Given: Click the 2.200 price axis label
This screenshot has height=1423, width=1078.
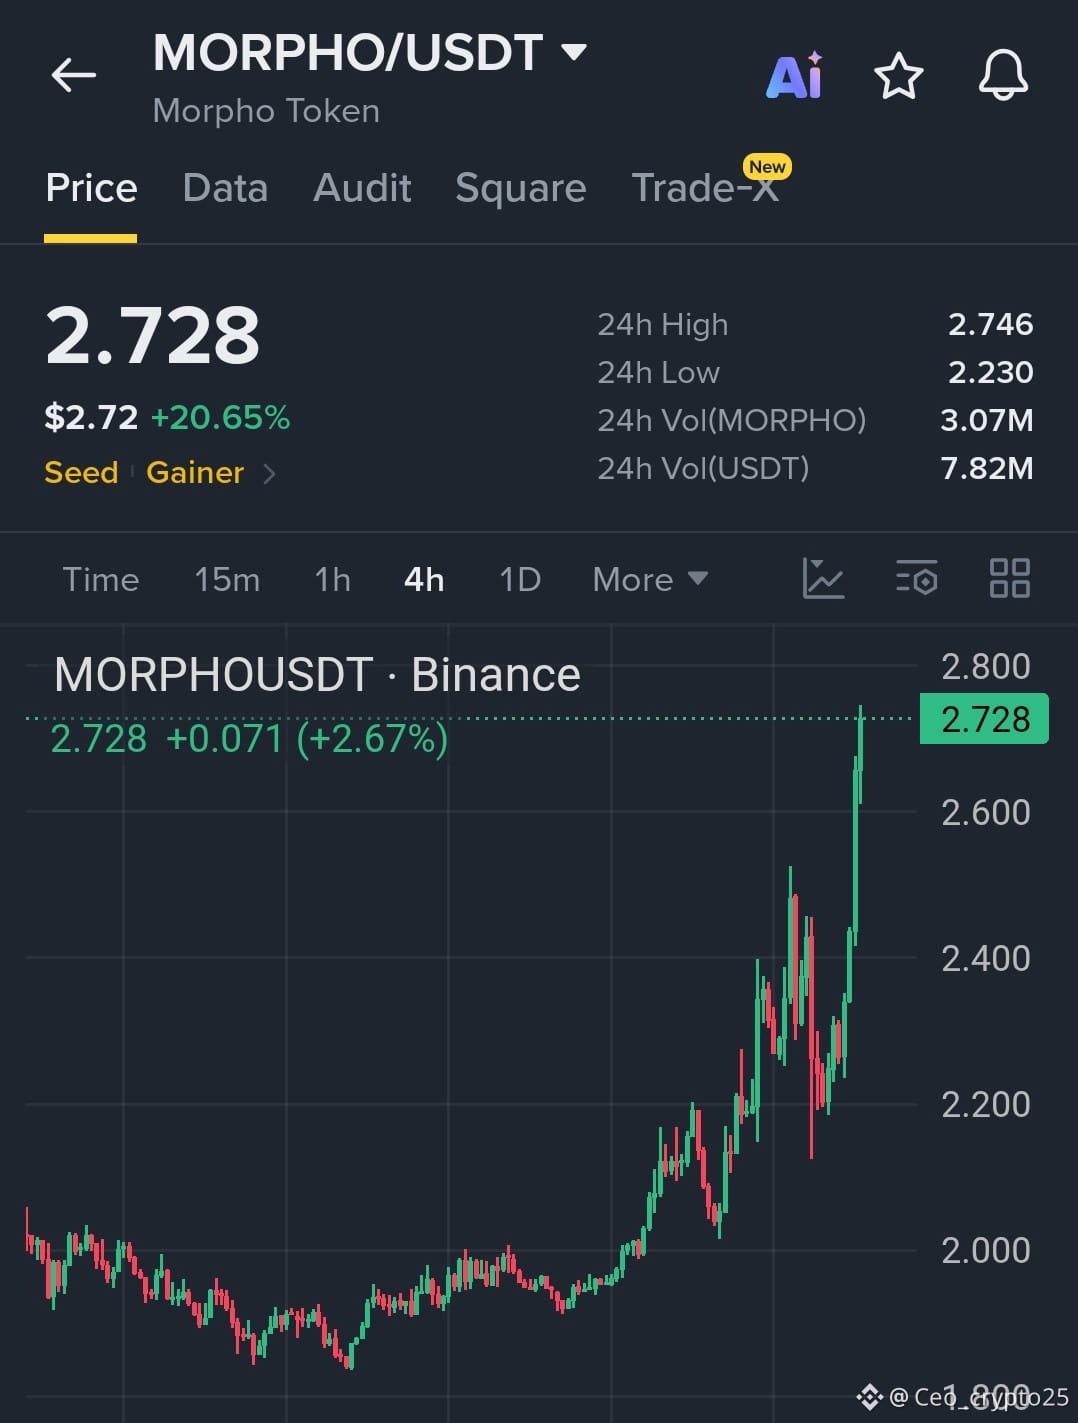Looking at the screenshot, I should click(x=985, y=1104).
